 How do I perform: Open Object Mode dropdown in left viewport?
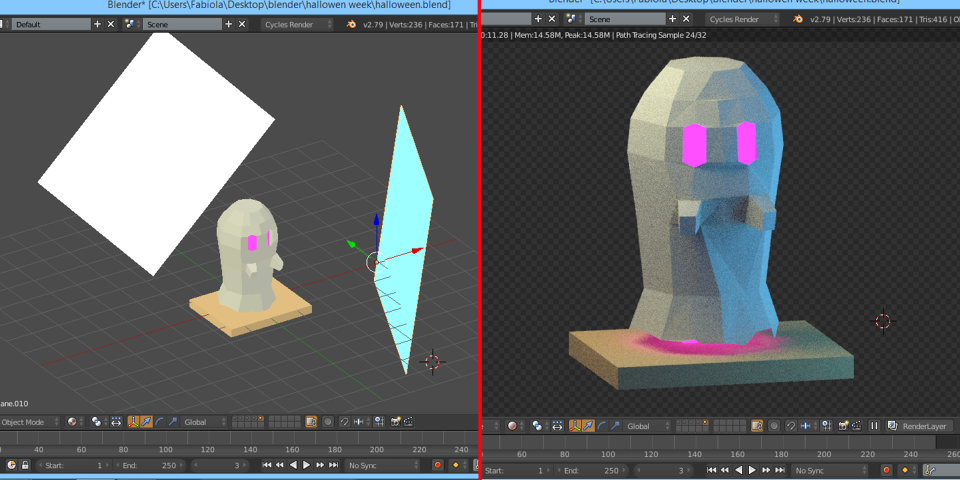(x=29, y=422)
